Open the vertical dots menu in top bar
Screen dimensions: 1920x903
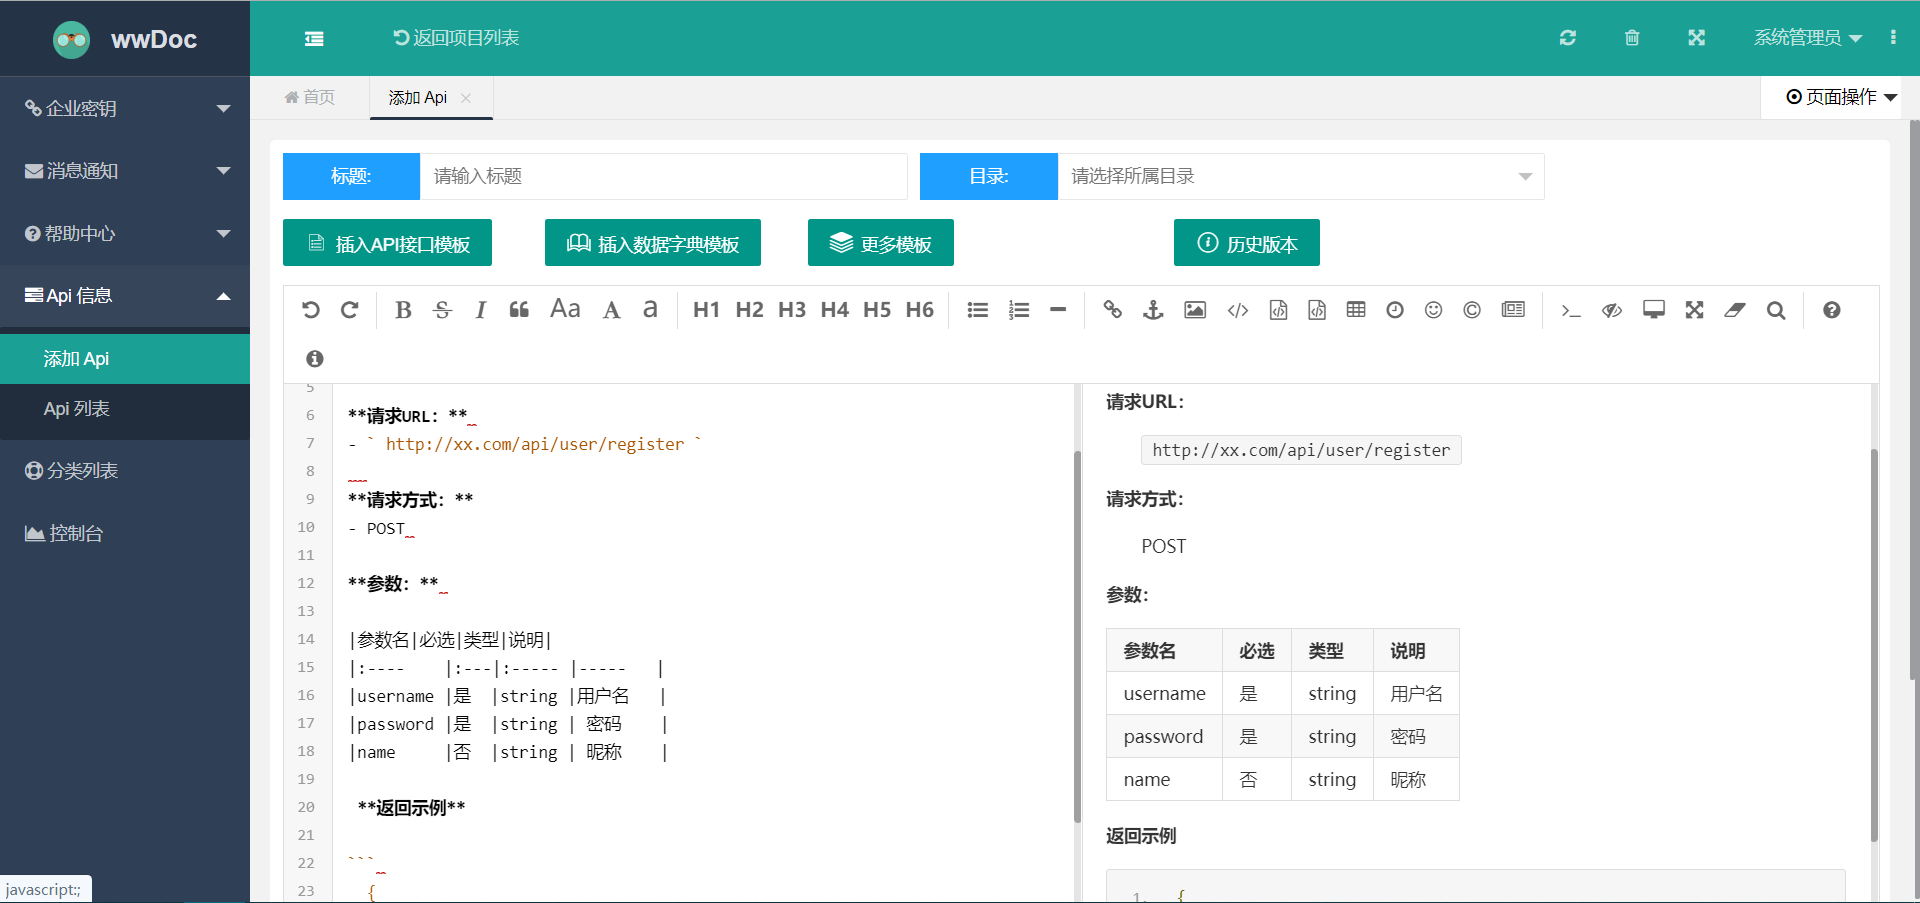tap(1893, 38)
